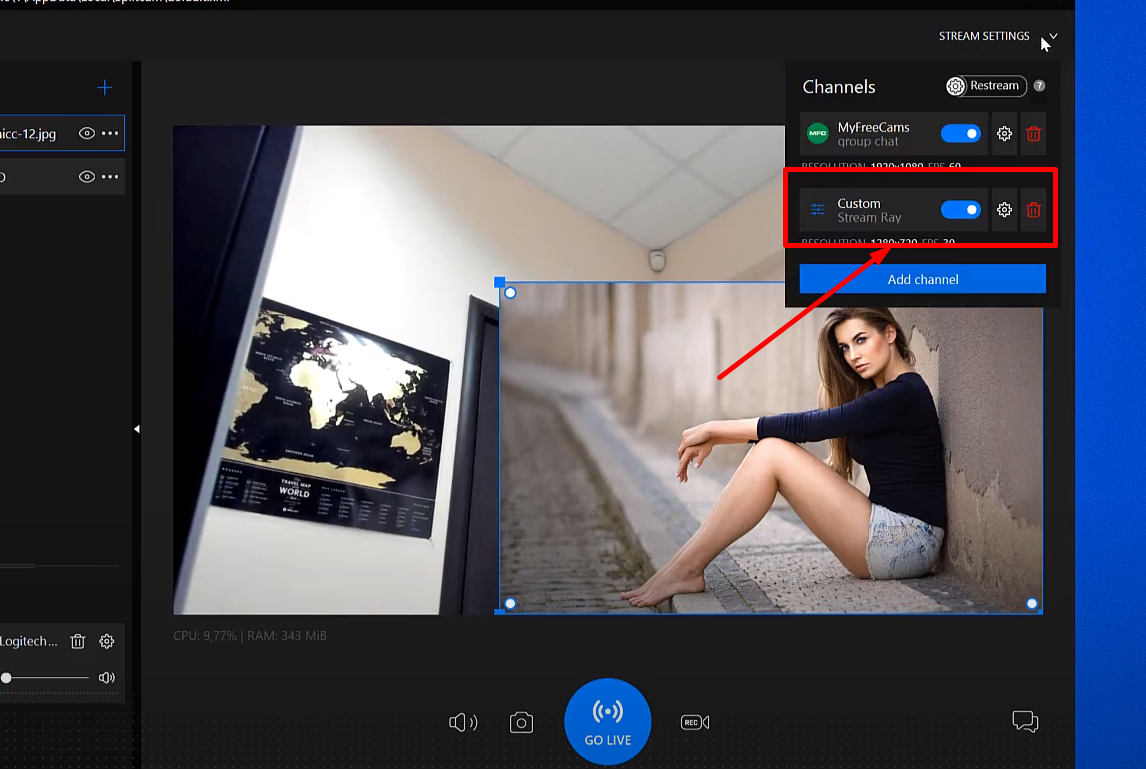Screen dimensions: 1146x769
Task: Open Logitech device settings gear
Action: 107,641
